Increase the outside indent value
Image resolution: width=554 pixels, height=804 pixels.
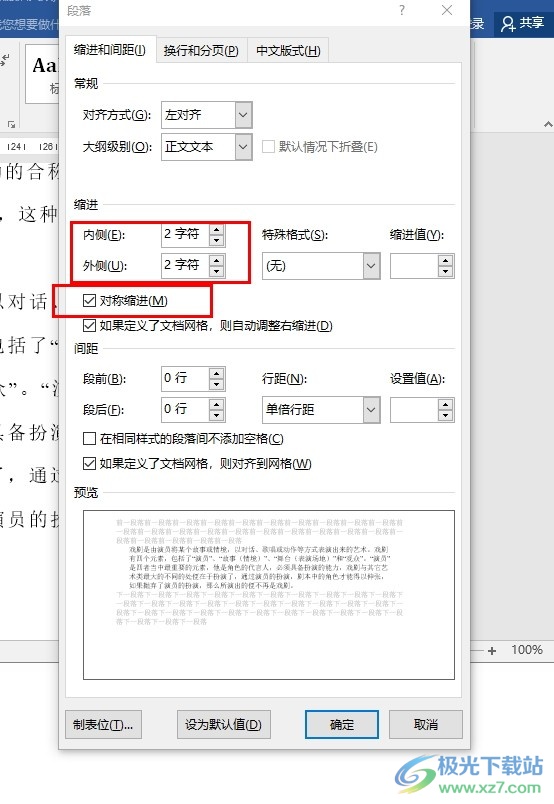coord(216,260)
